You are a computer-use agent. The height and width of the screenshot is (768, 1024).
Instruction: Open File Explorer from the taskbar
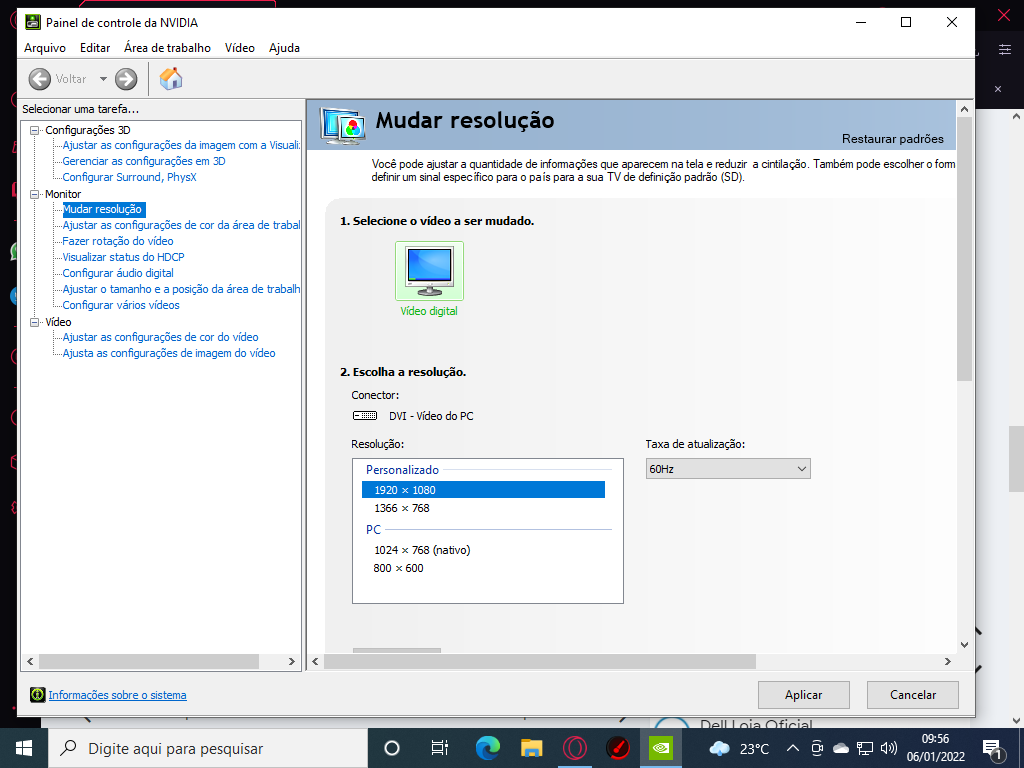(532, 748)
